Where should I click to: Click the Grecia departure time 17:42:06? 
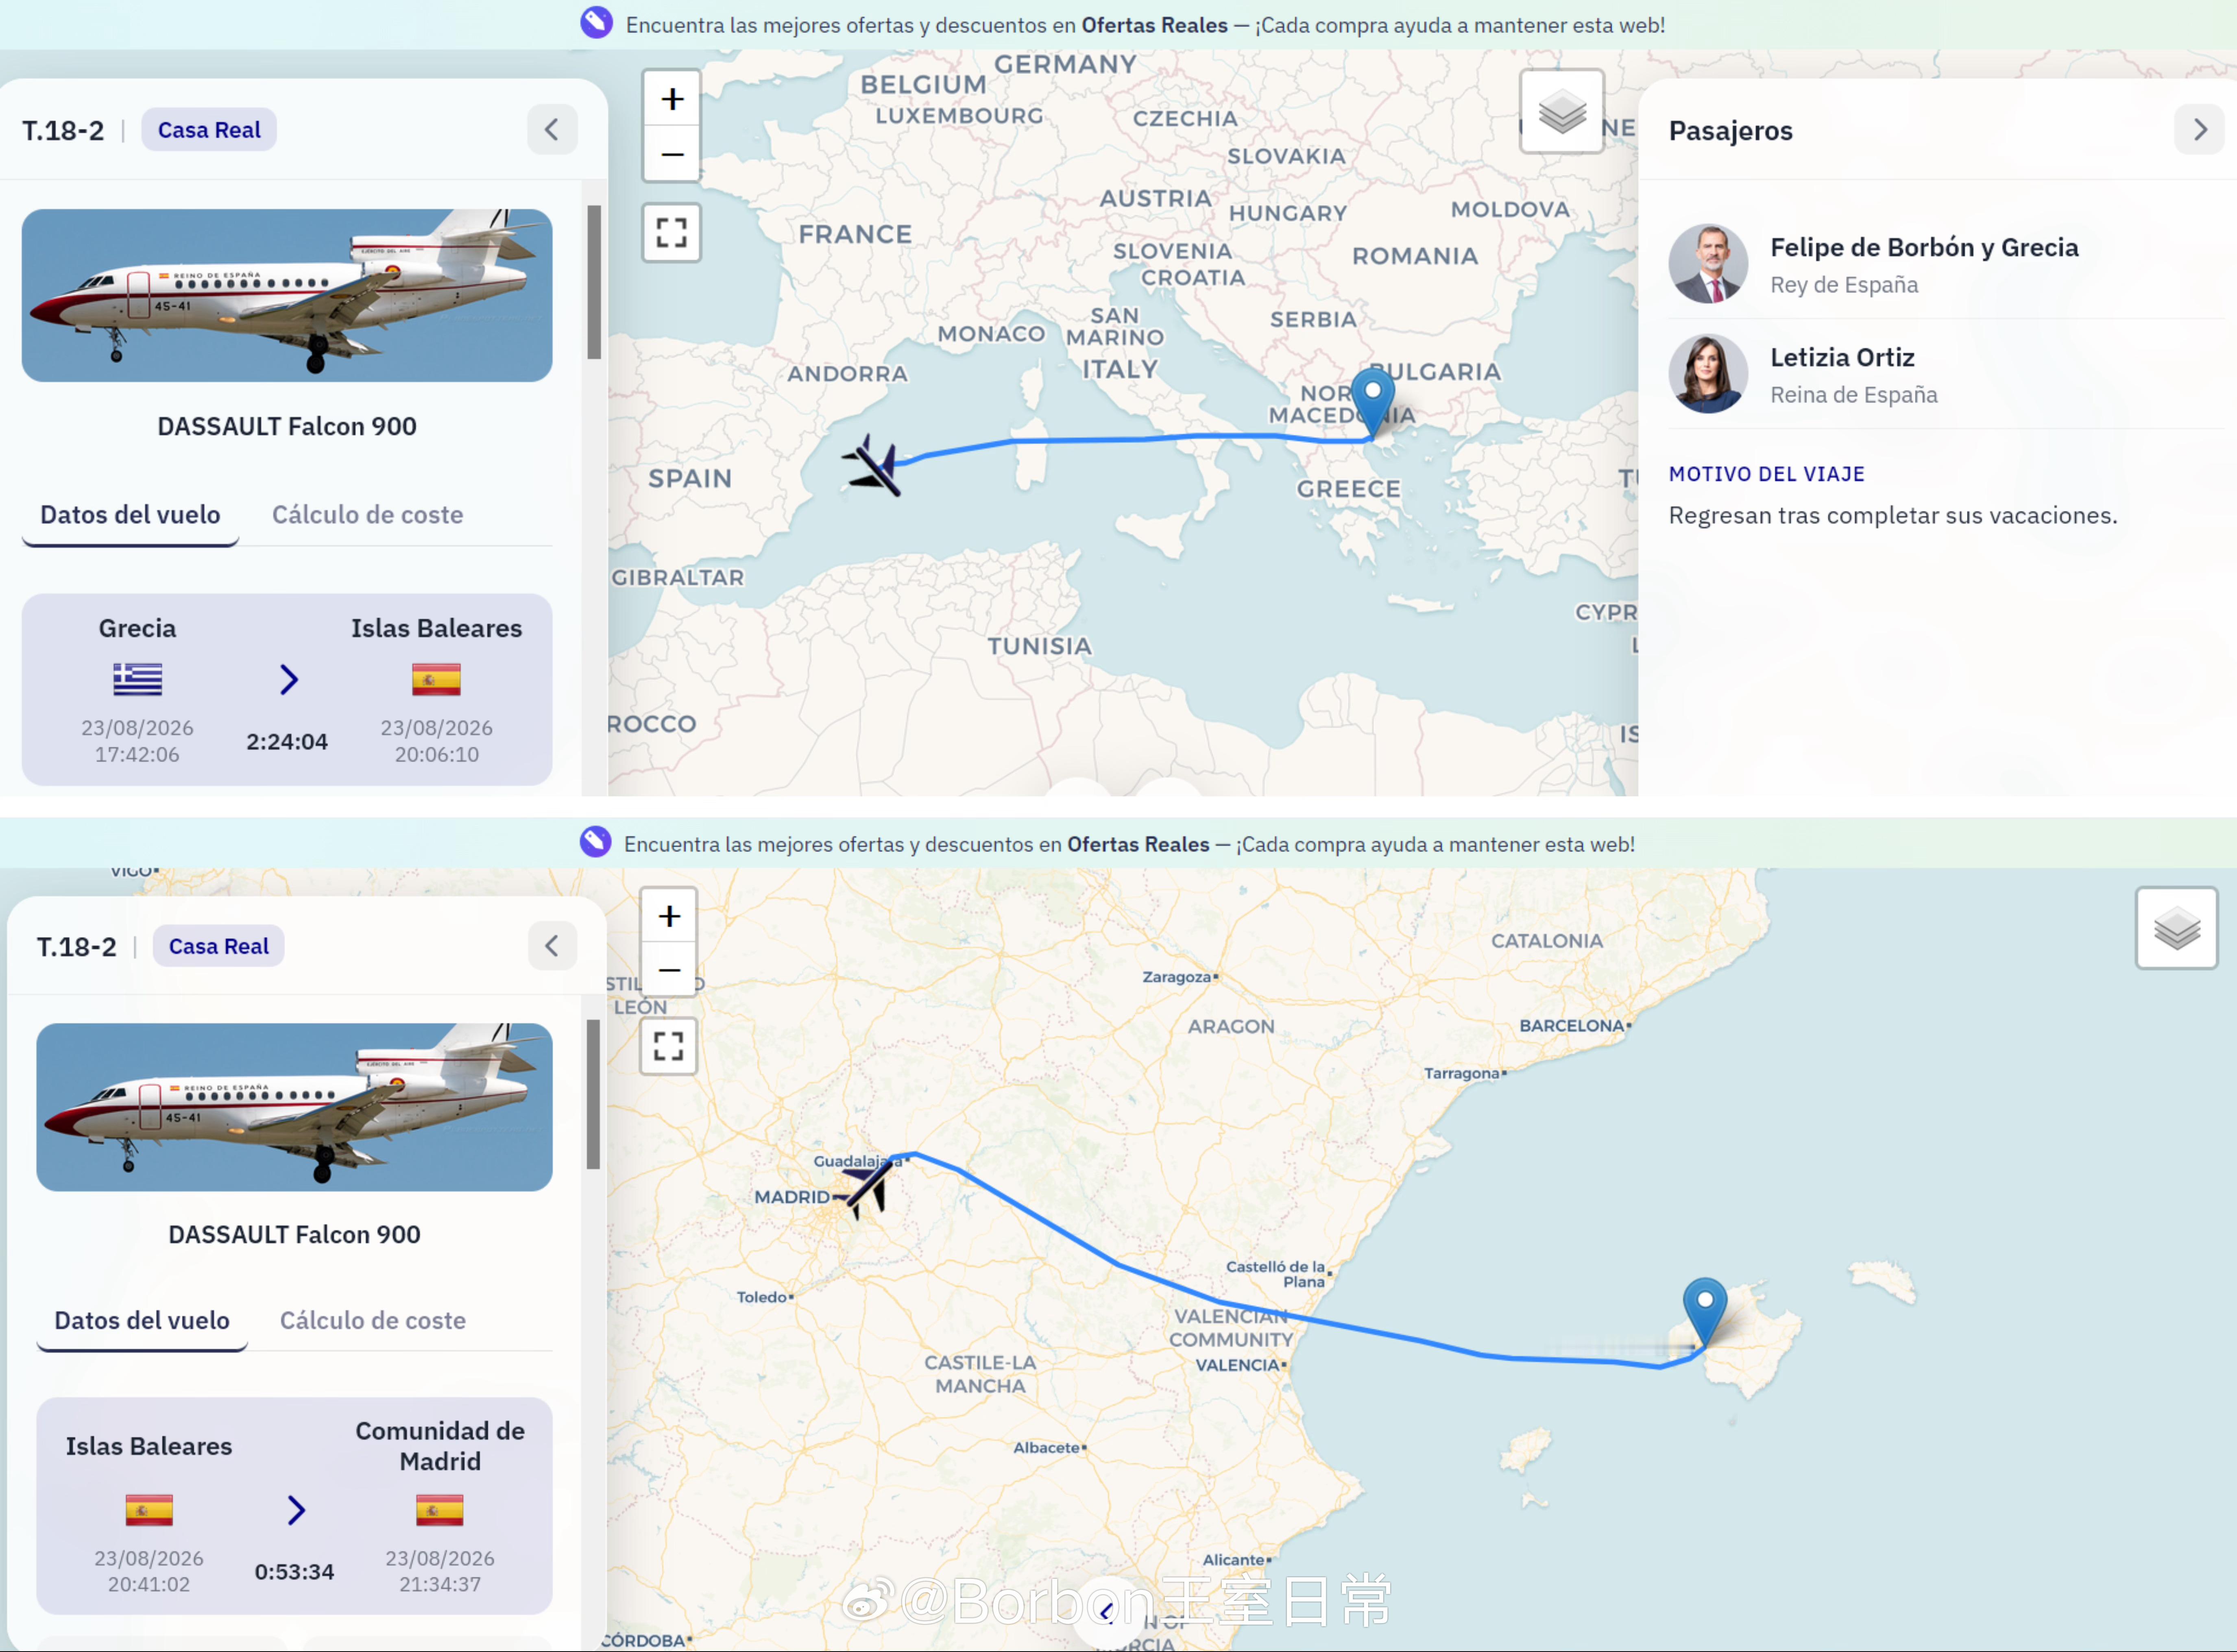pos(137,754)
